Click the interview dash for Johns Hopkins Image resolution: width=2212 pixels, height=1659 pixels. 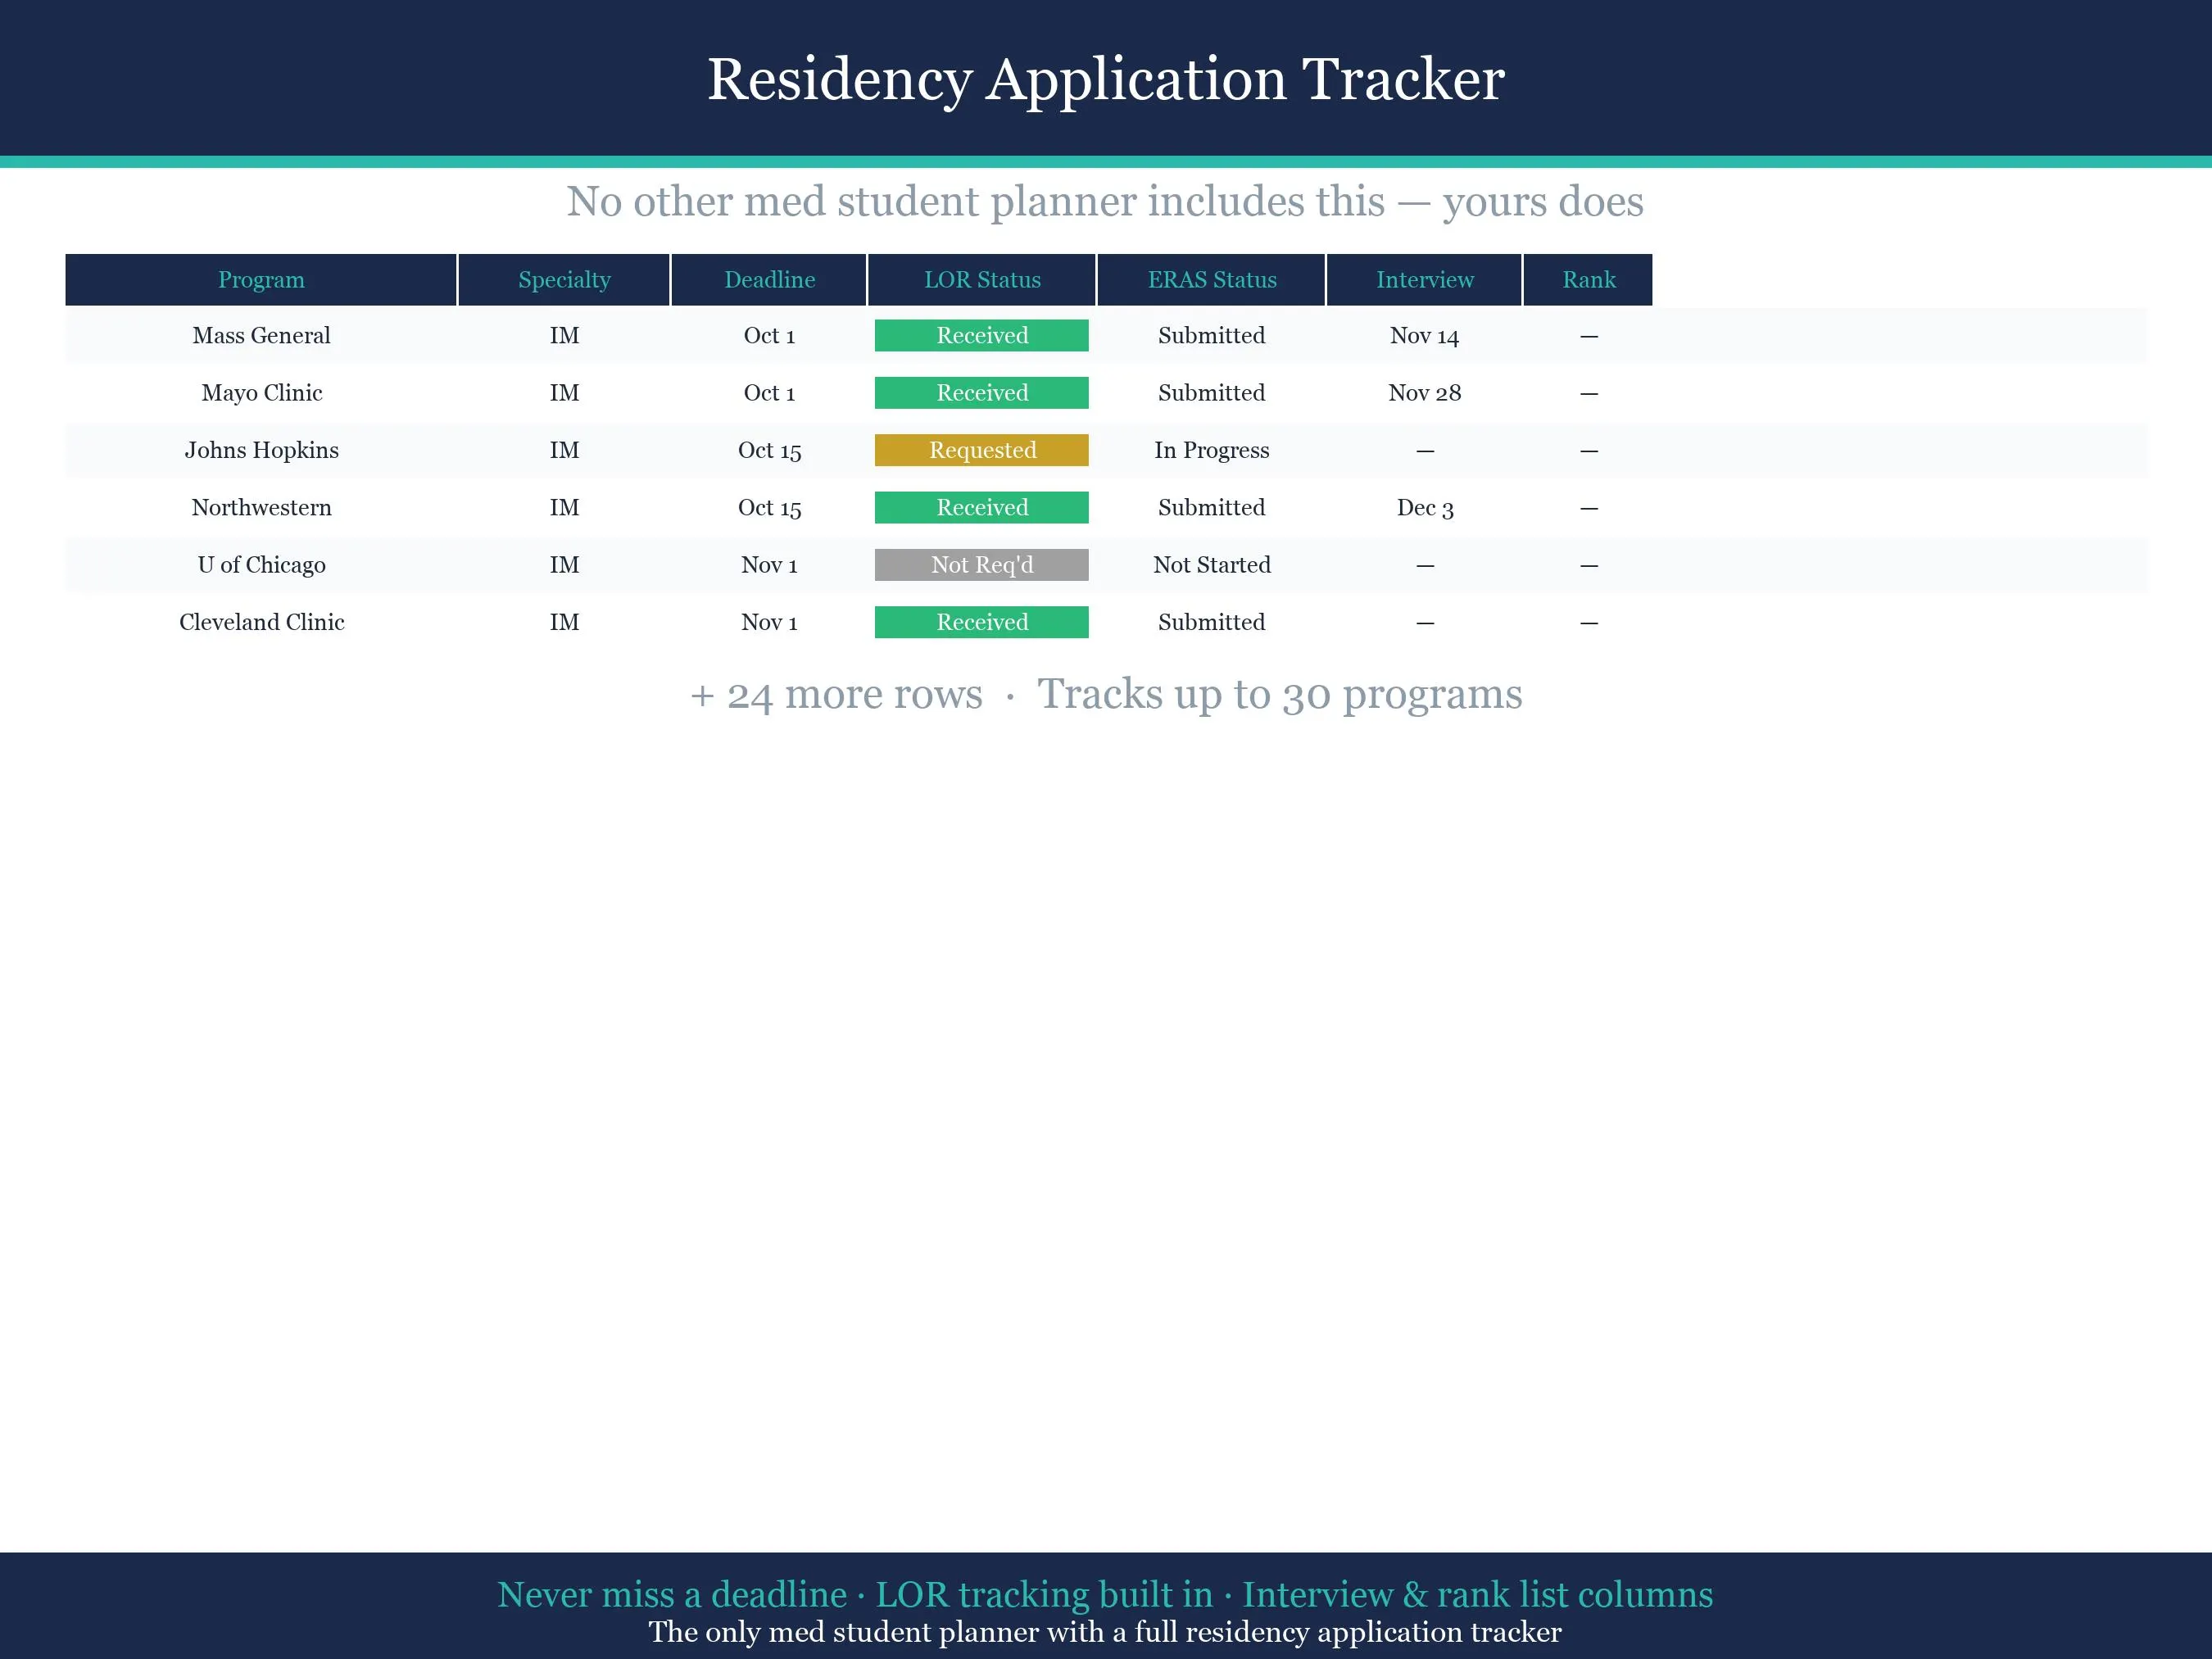1425,451
